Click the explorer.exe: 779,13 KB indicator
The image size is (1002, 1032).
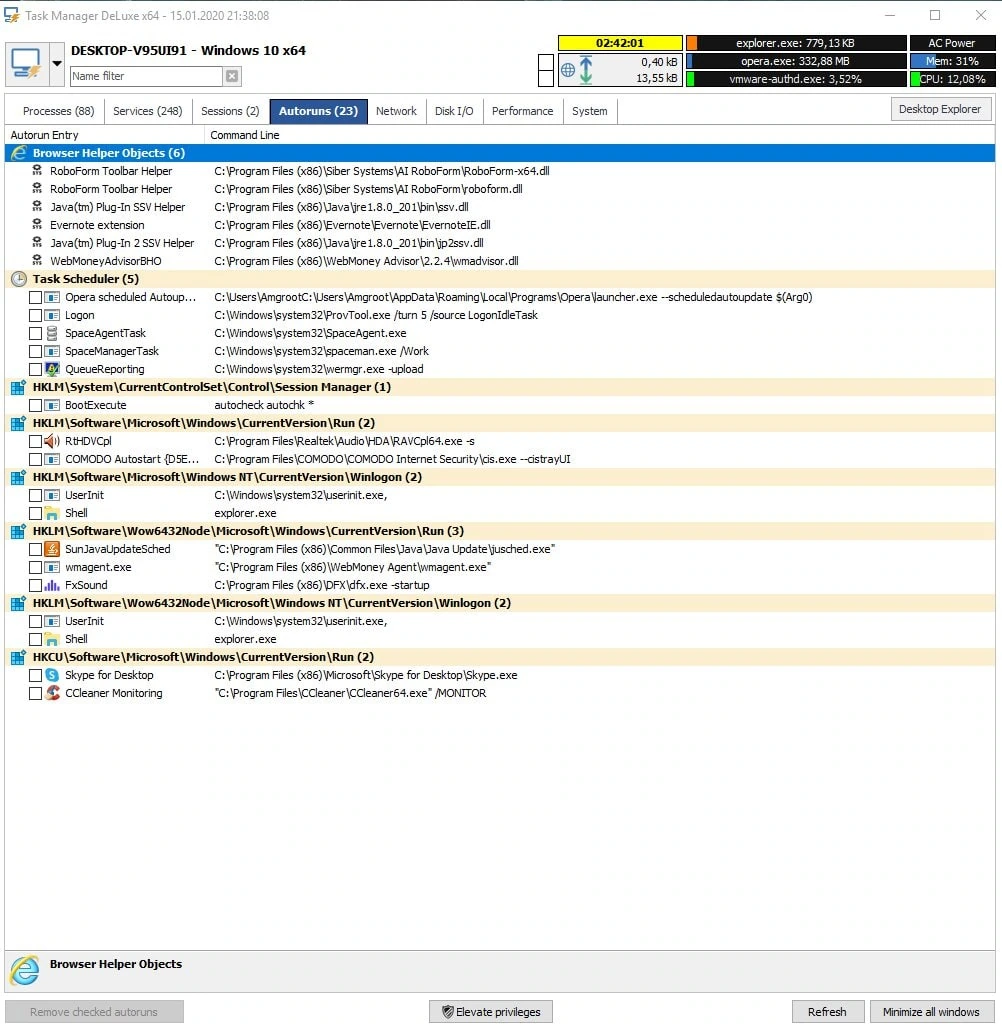[x=796, y=43]
